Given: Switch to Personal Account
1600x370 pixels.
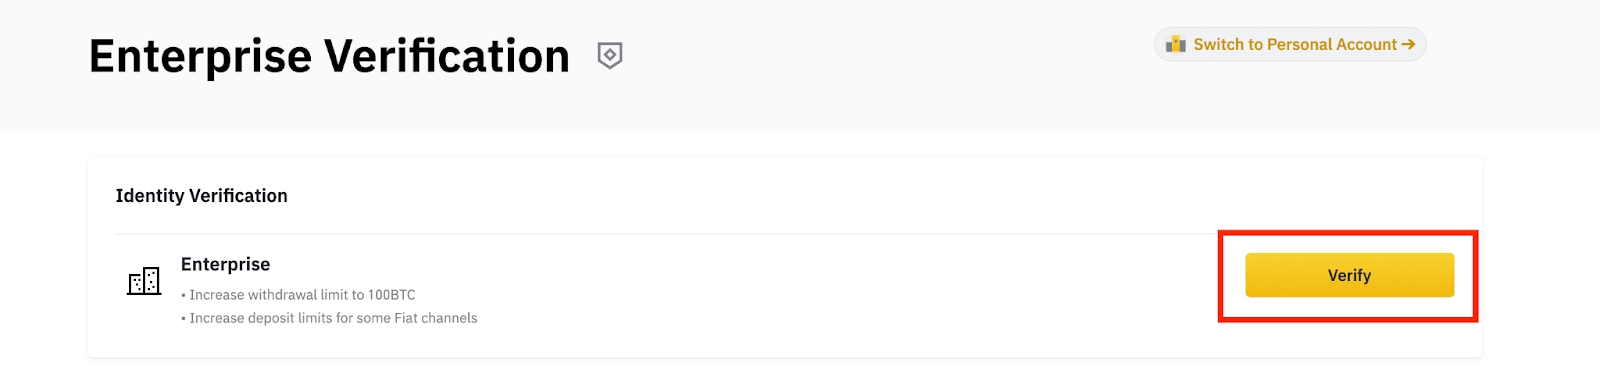Looking at the screenshot, I should pos(1290,44).
